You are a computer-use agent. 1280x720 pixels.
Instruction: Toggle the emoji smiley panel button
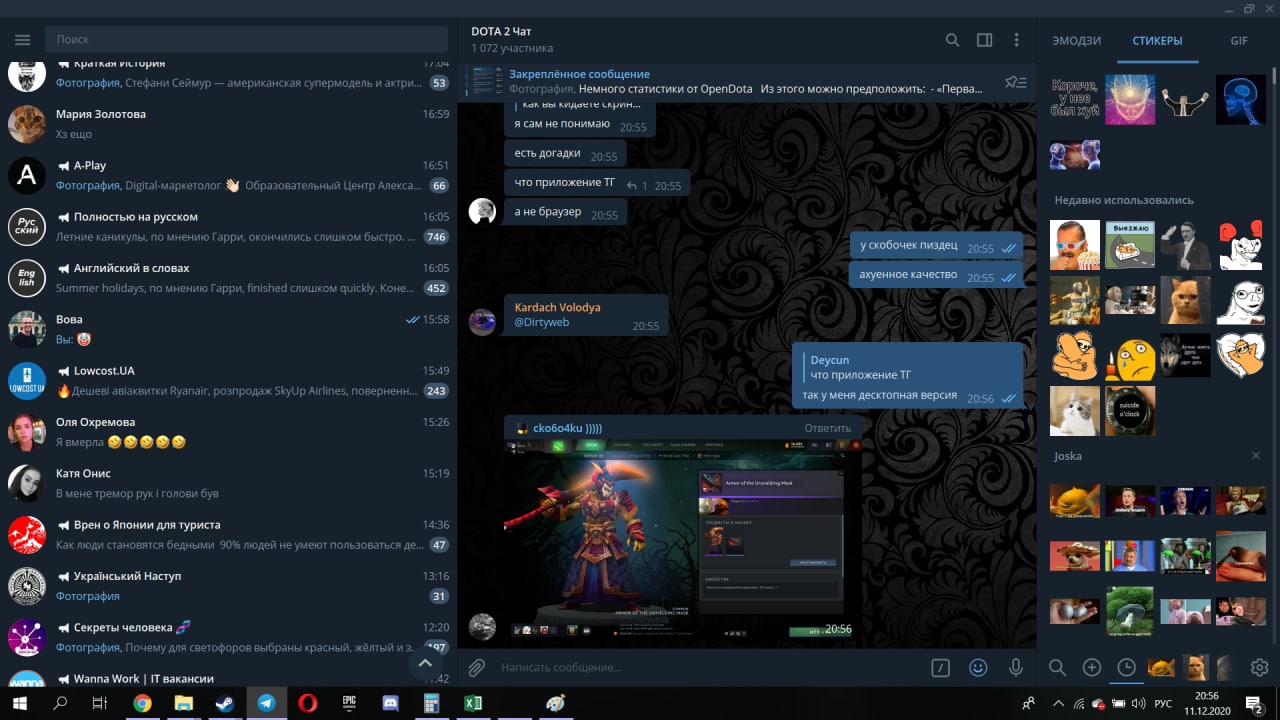click(978, 667)
